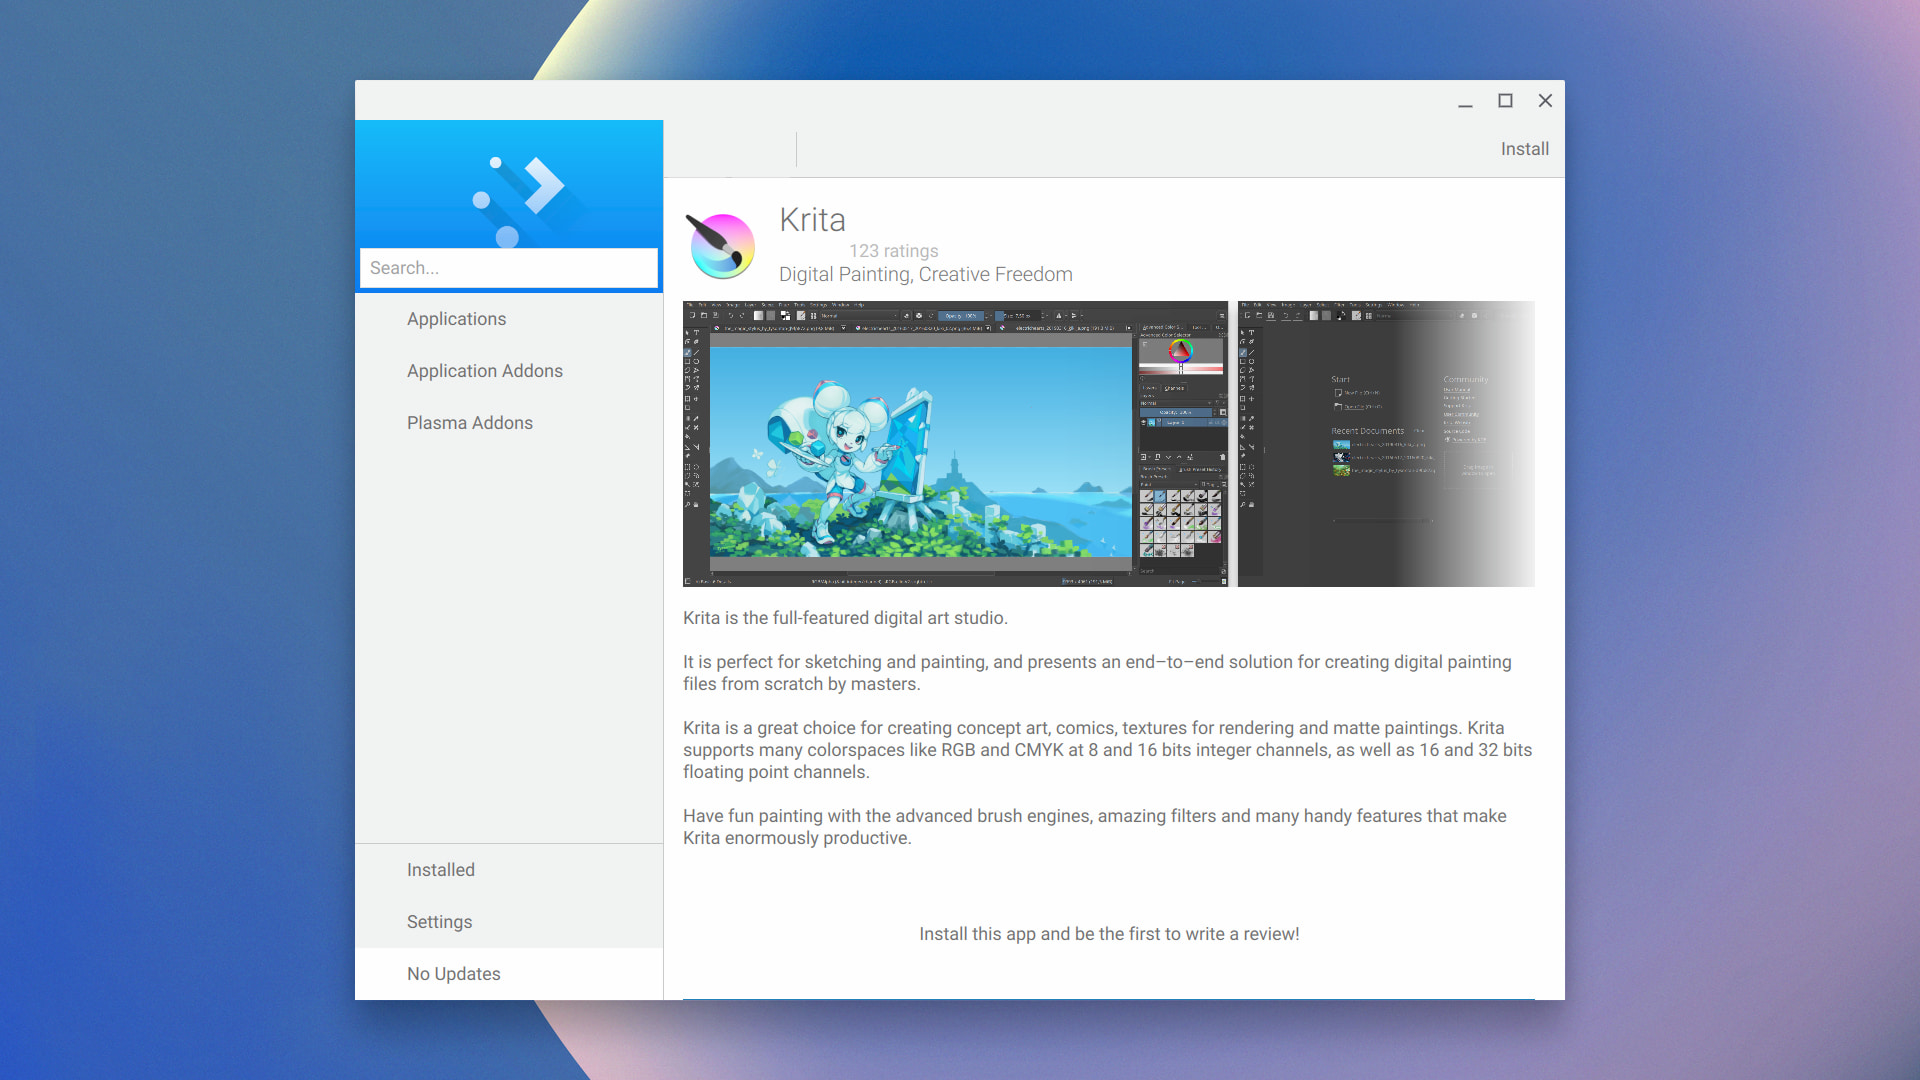This screenshot has height=1080, width=1920.
Task: View the second Krita screenshot
Action: 1385,443
